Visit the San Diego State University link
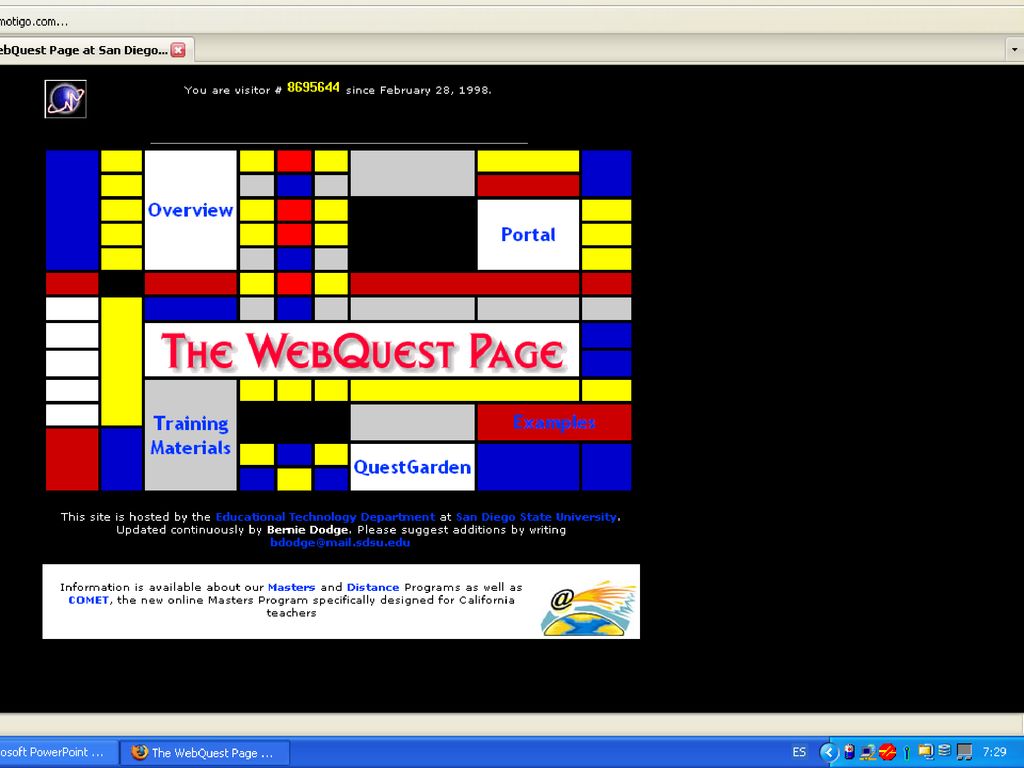This screenshot has width=1024, height=768. pos(536,517)
